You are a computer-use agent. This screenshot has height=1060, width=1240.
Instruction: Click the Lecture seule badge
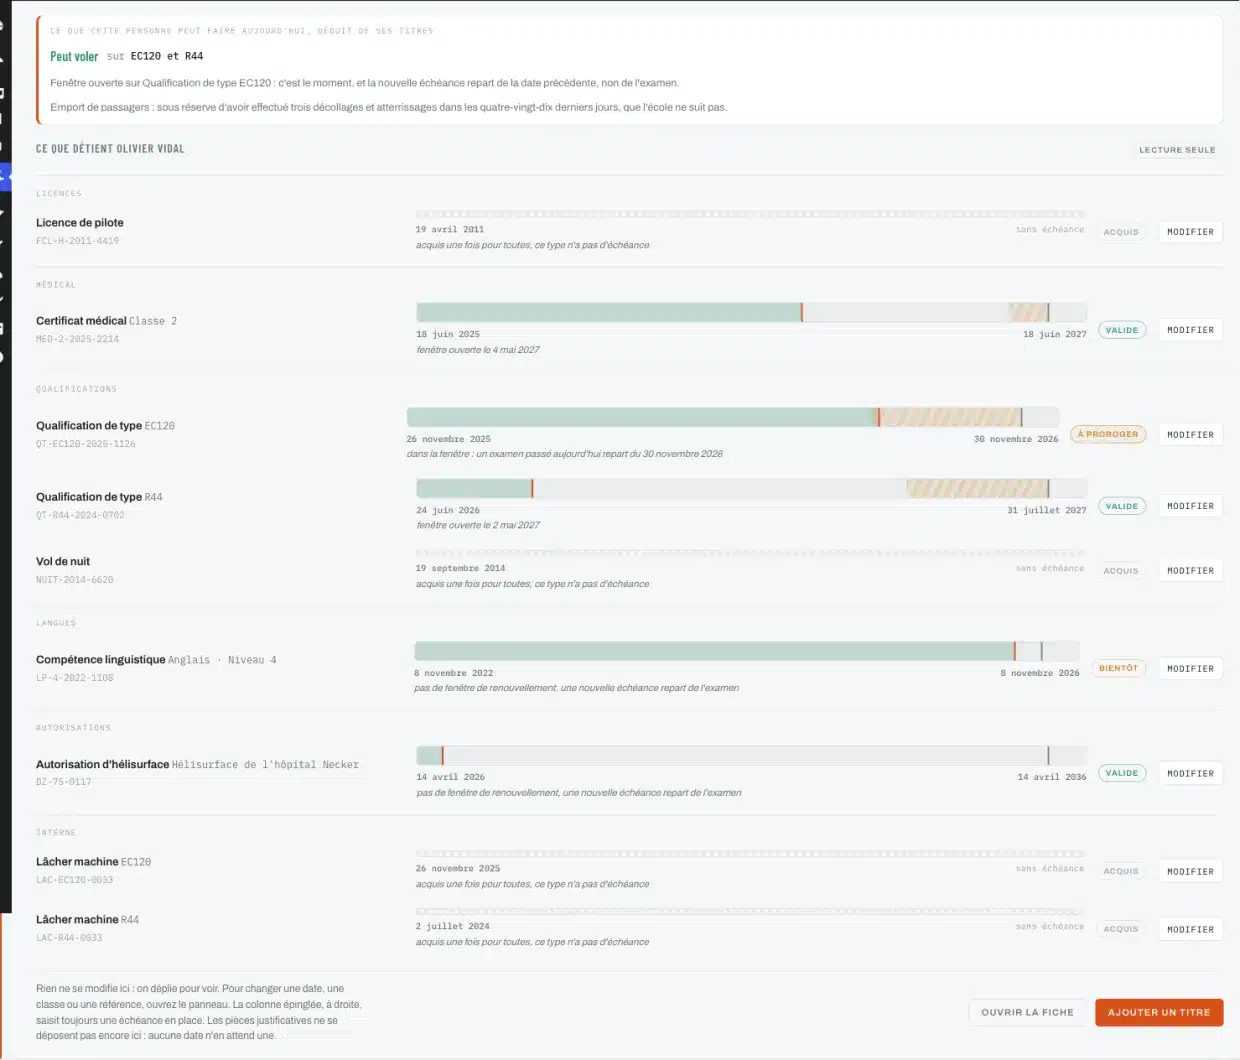[x=1177, y=150]
